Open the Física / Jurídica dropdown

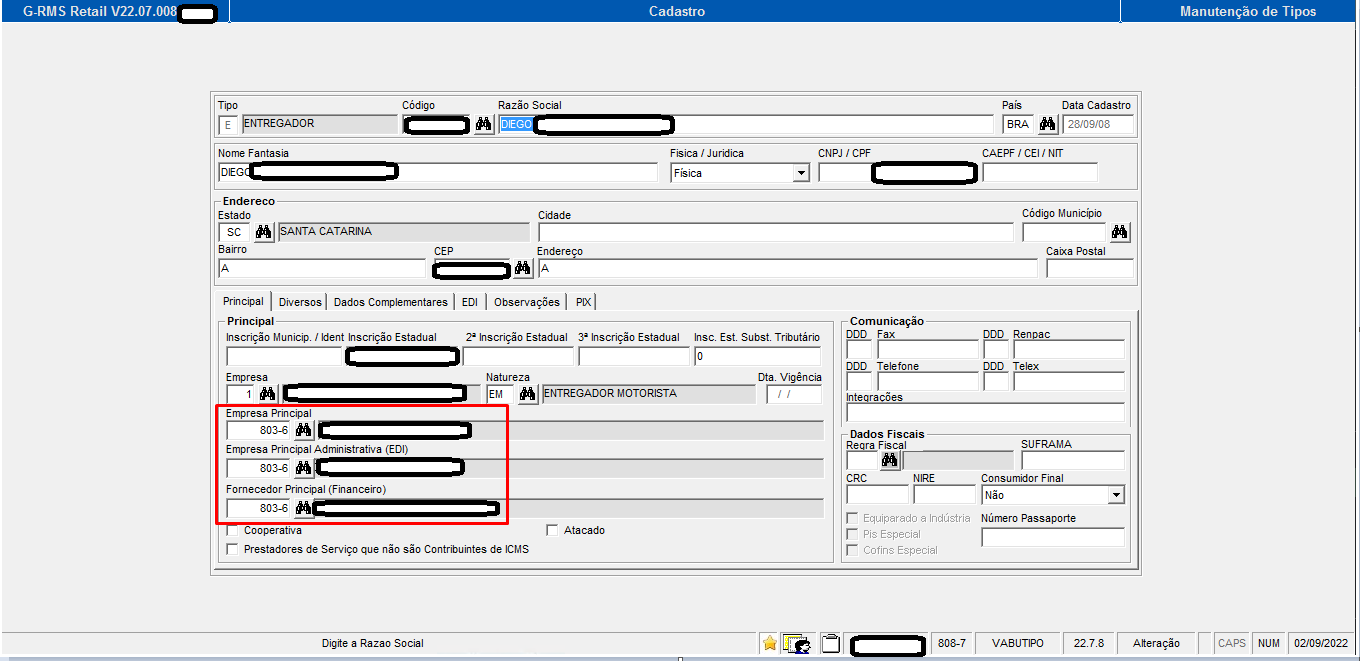[x=800, y=173]
